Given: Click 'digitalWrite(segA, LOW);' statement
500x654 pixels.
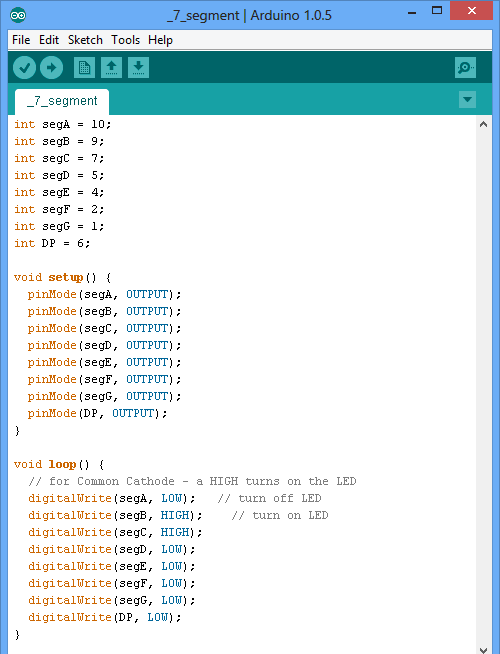Looking at the screenshot, I should click(111, 498).
